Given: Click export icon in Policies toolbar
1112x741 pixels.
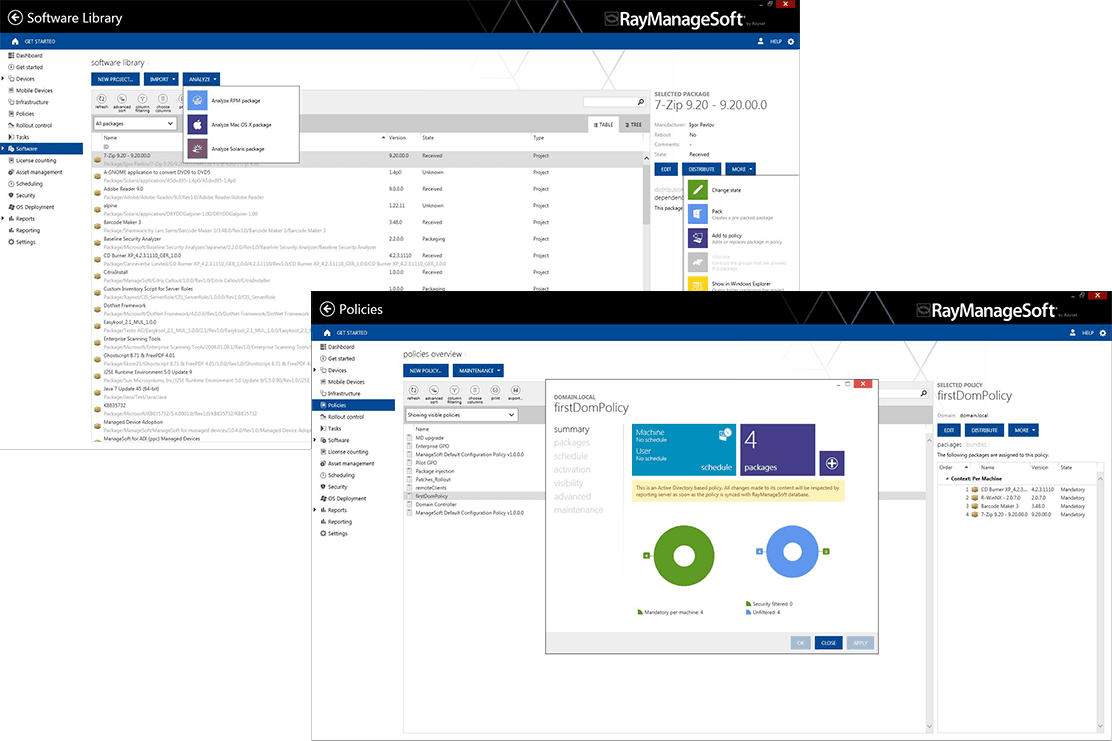Looking at the screenshot, I should pos(516,391).
